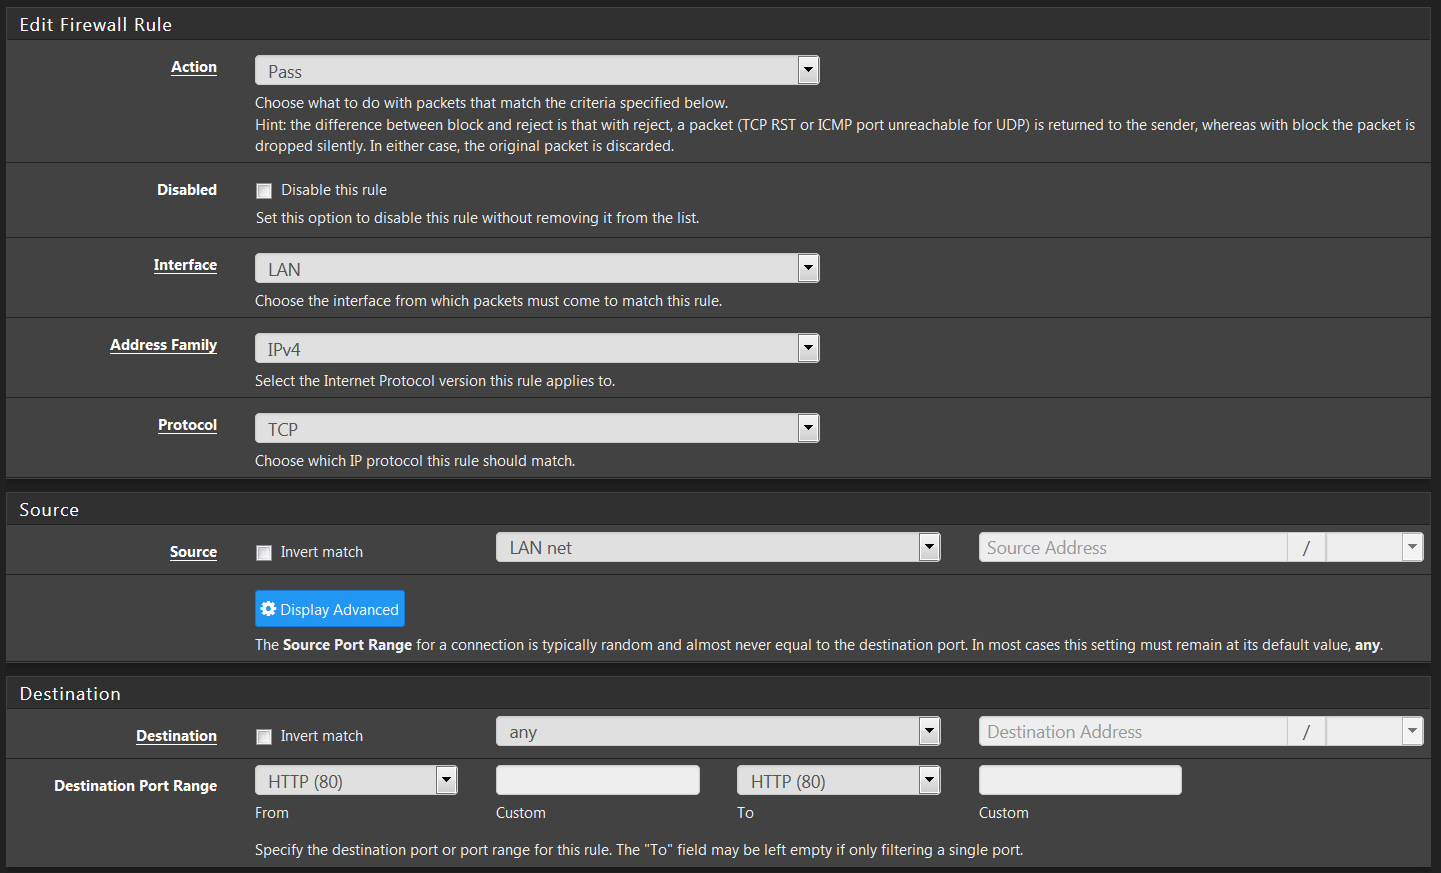
Task: Open the From port dropdown HTTP (80)
Action: (x=356, y=780)
